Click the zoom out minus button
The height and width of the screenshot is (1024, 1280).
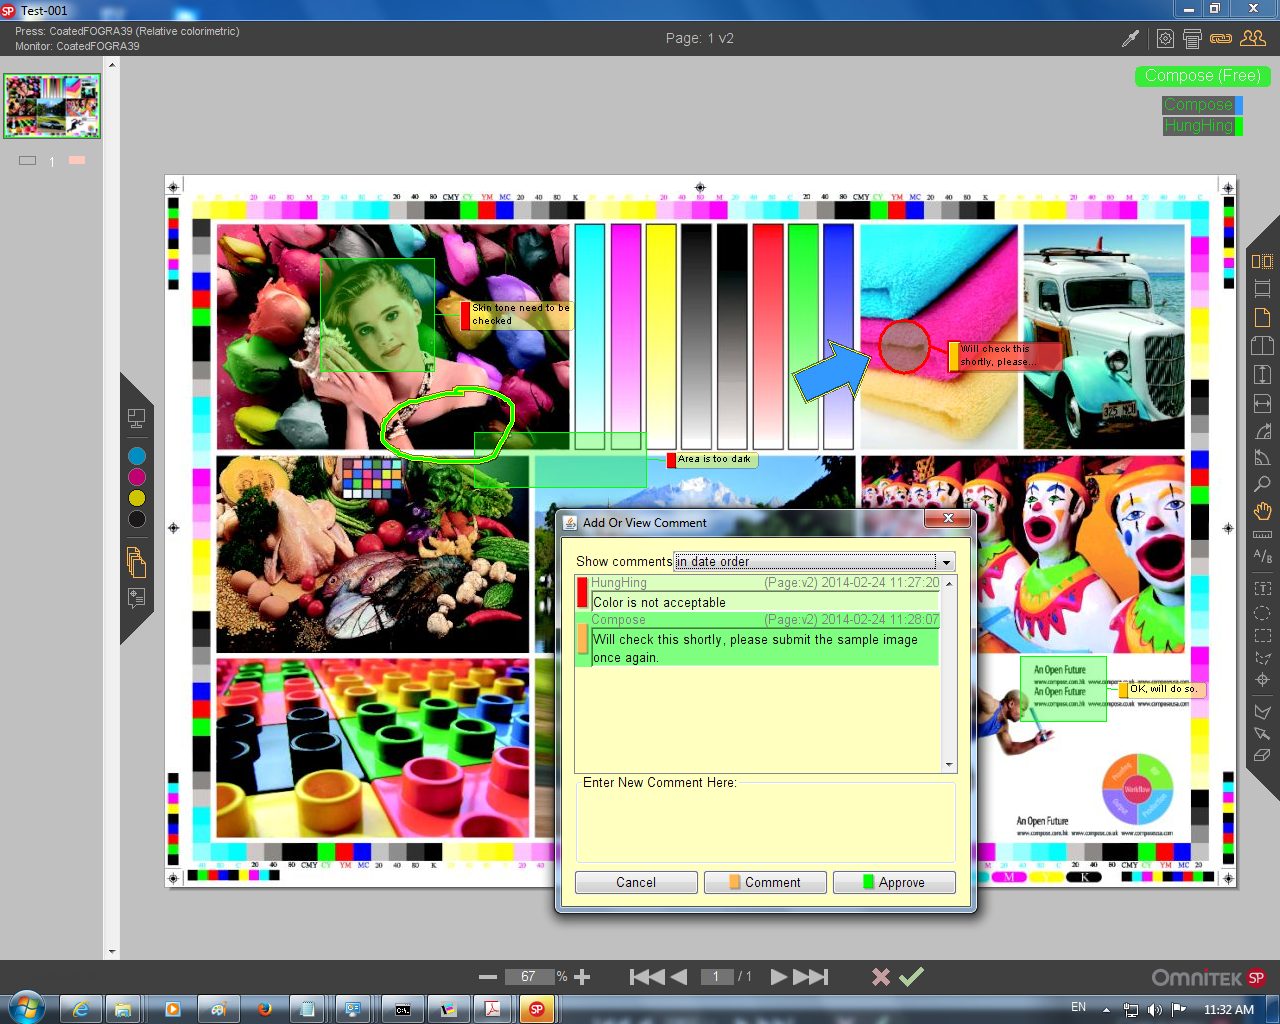(x=488, y=977)
